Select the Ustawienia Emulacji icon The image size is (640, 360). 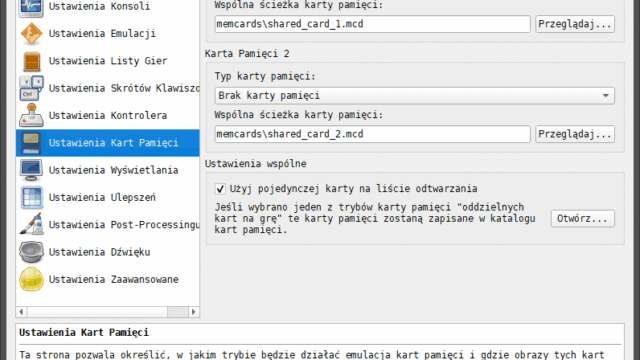[31, 33]
